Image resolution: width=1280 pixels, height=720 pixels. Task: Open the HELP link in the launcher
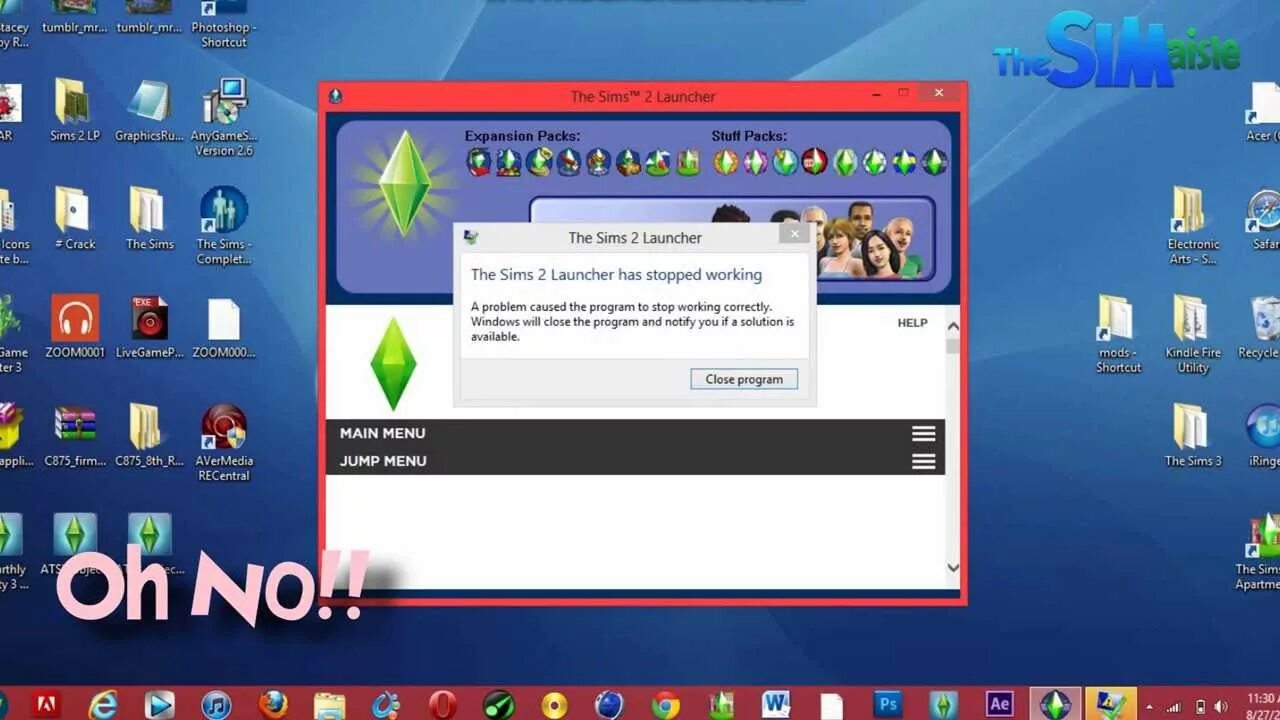(x=912, y=323)
